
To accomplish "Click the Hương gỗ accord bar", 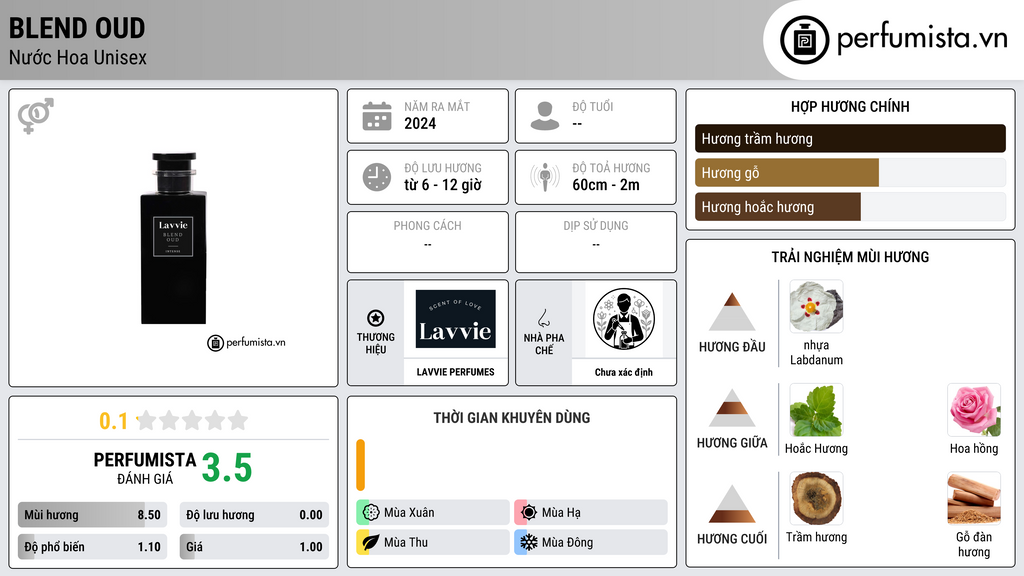I will pos(850,172).
